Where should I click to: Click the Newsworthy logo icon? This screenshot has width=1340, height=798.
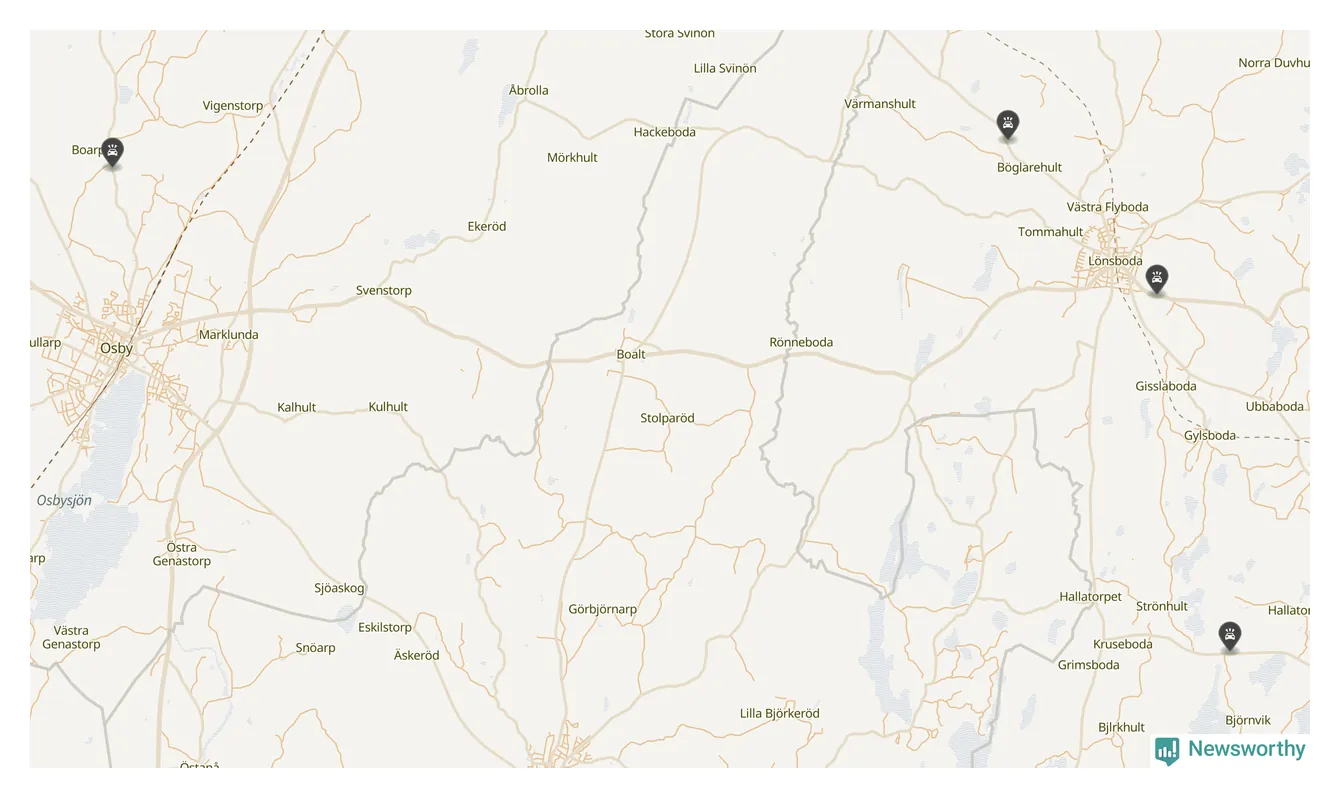[x=1167, y=750]
